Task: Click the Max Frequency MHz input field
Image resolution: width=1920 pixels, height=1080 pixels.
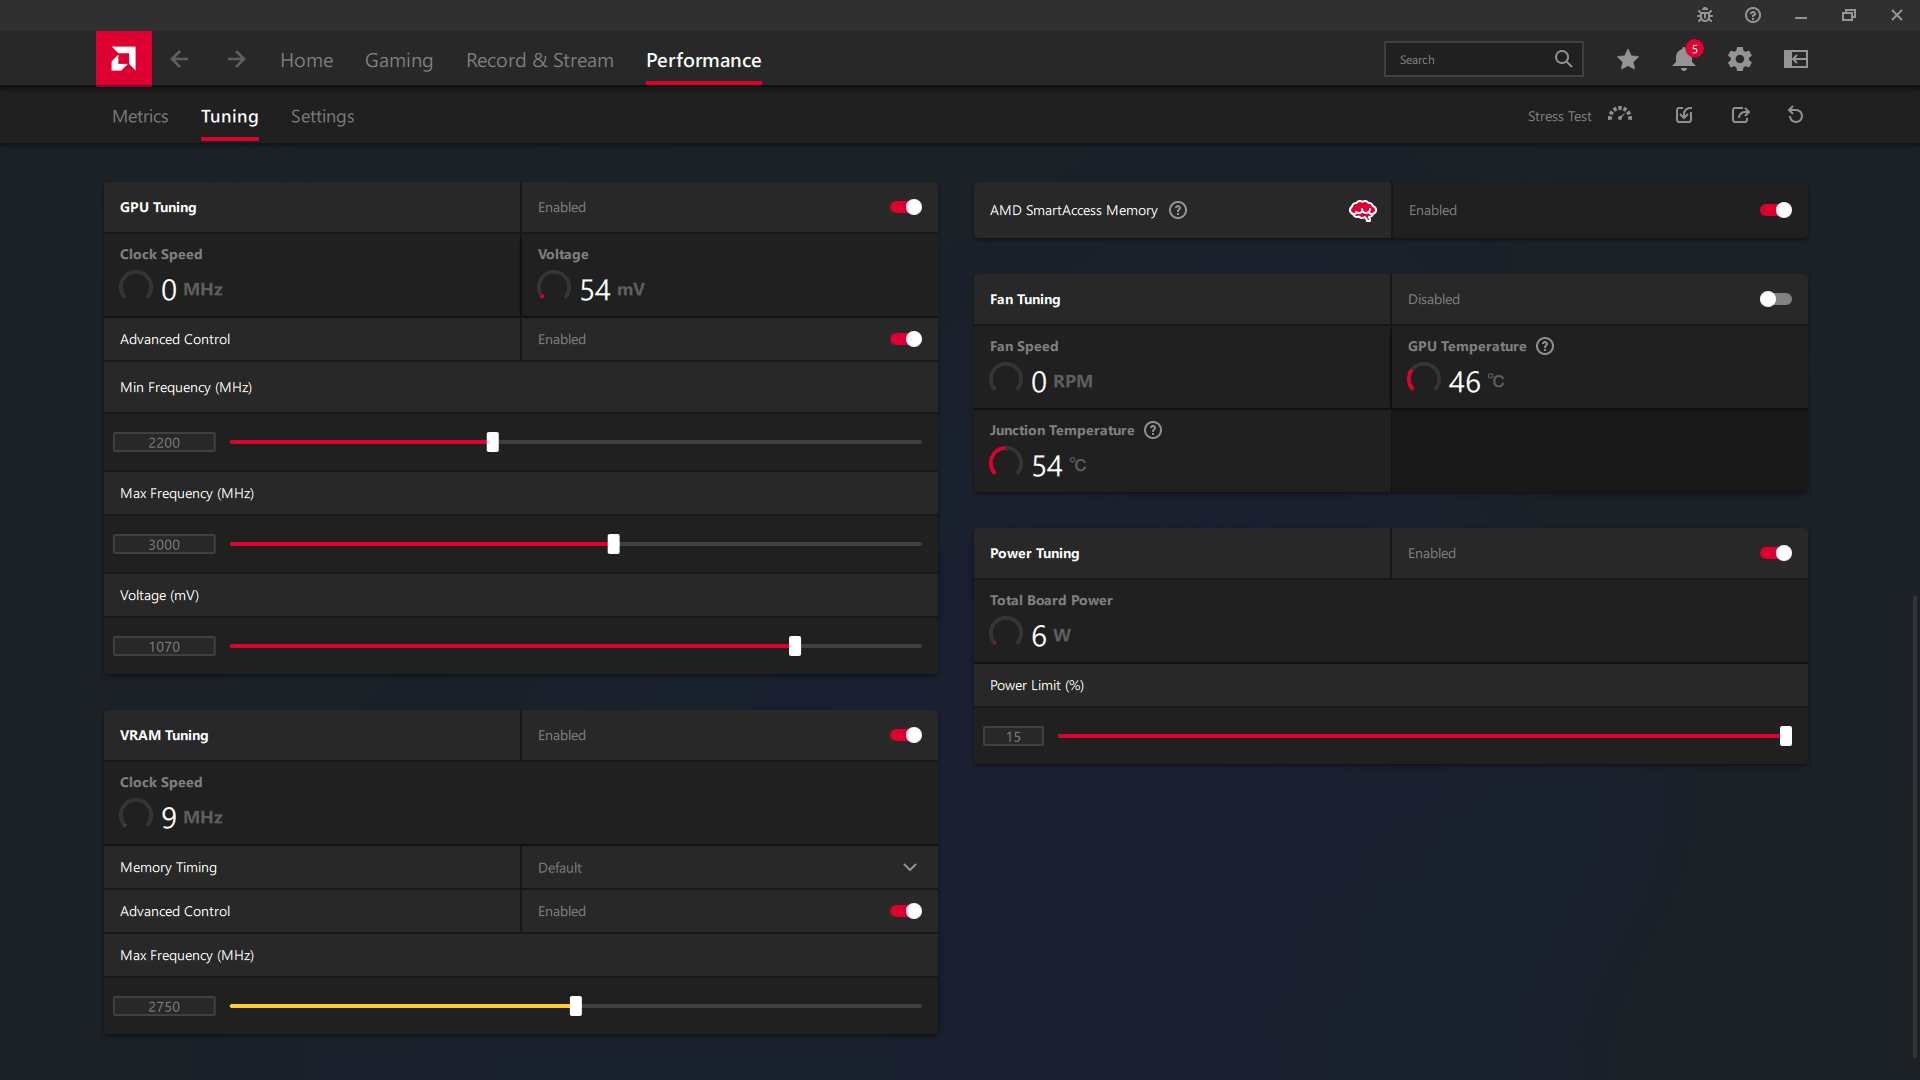Action: (164, 543)
